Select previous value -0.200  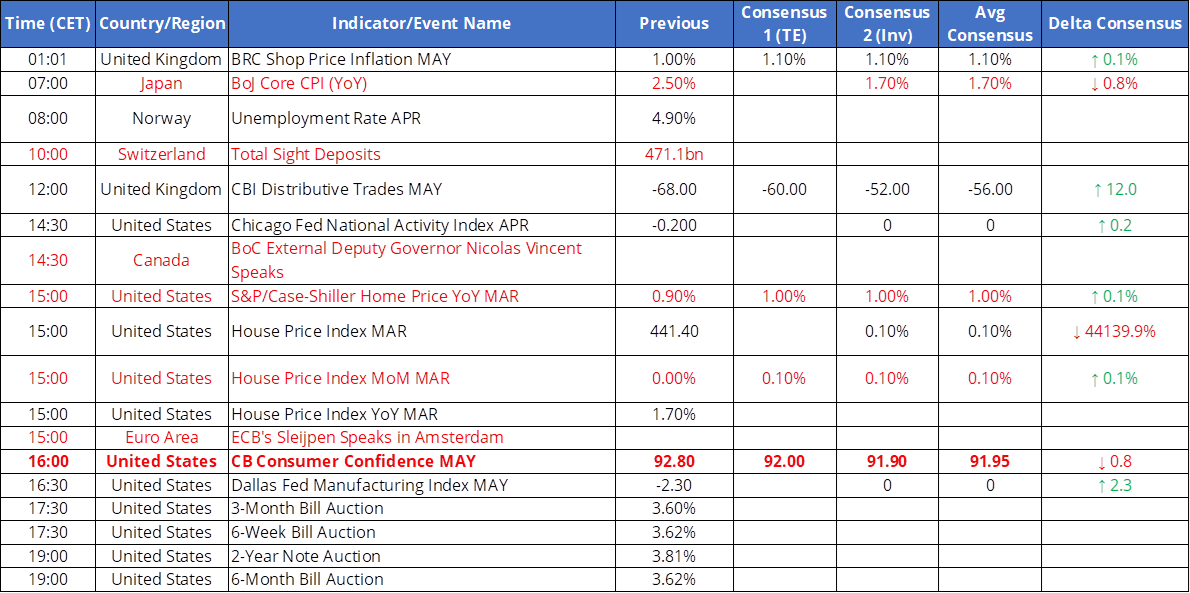point(674,225)
